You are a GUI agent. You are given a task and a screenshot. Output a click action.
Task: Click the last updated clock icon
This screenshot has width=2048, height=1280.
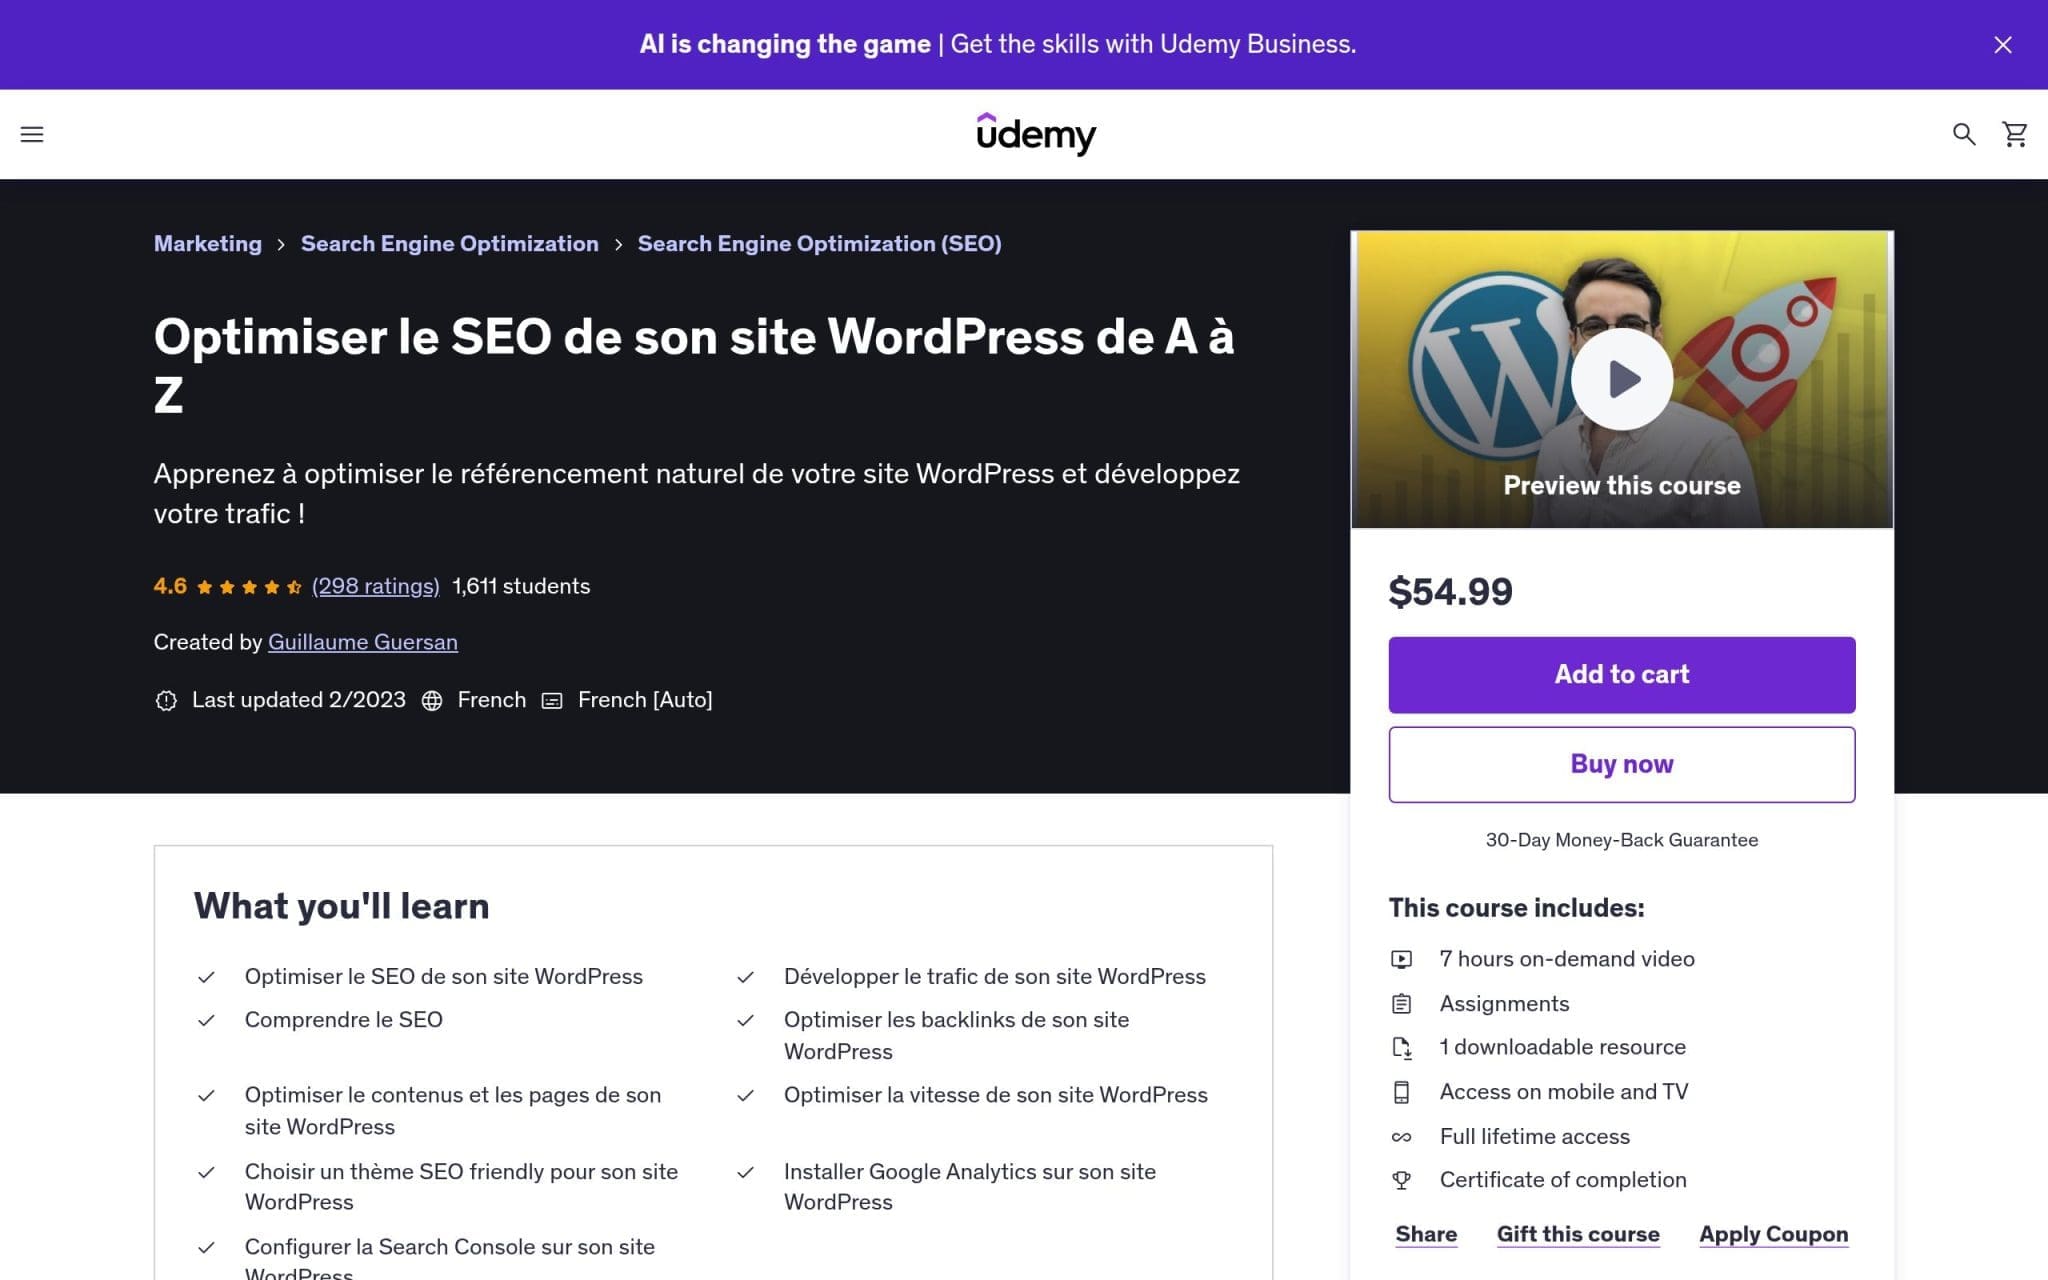click(166, 700)
